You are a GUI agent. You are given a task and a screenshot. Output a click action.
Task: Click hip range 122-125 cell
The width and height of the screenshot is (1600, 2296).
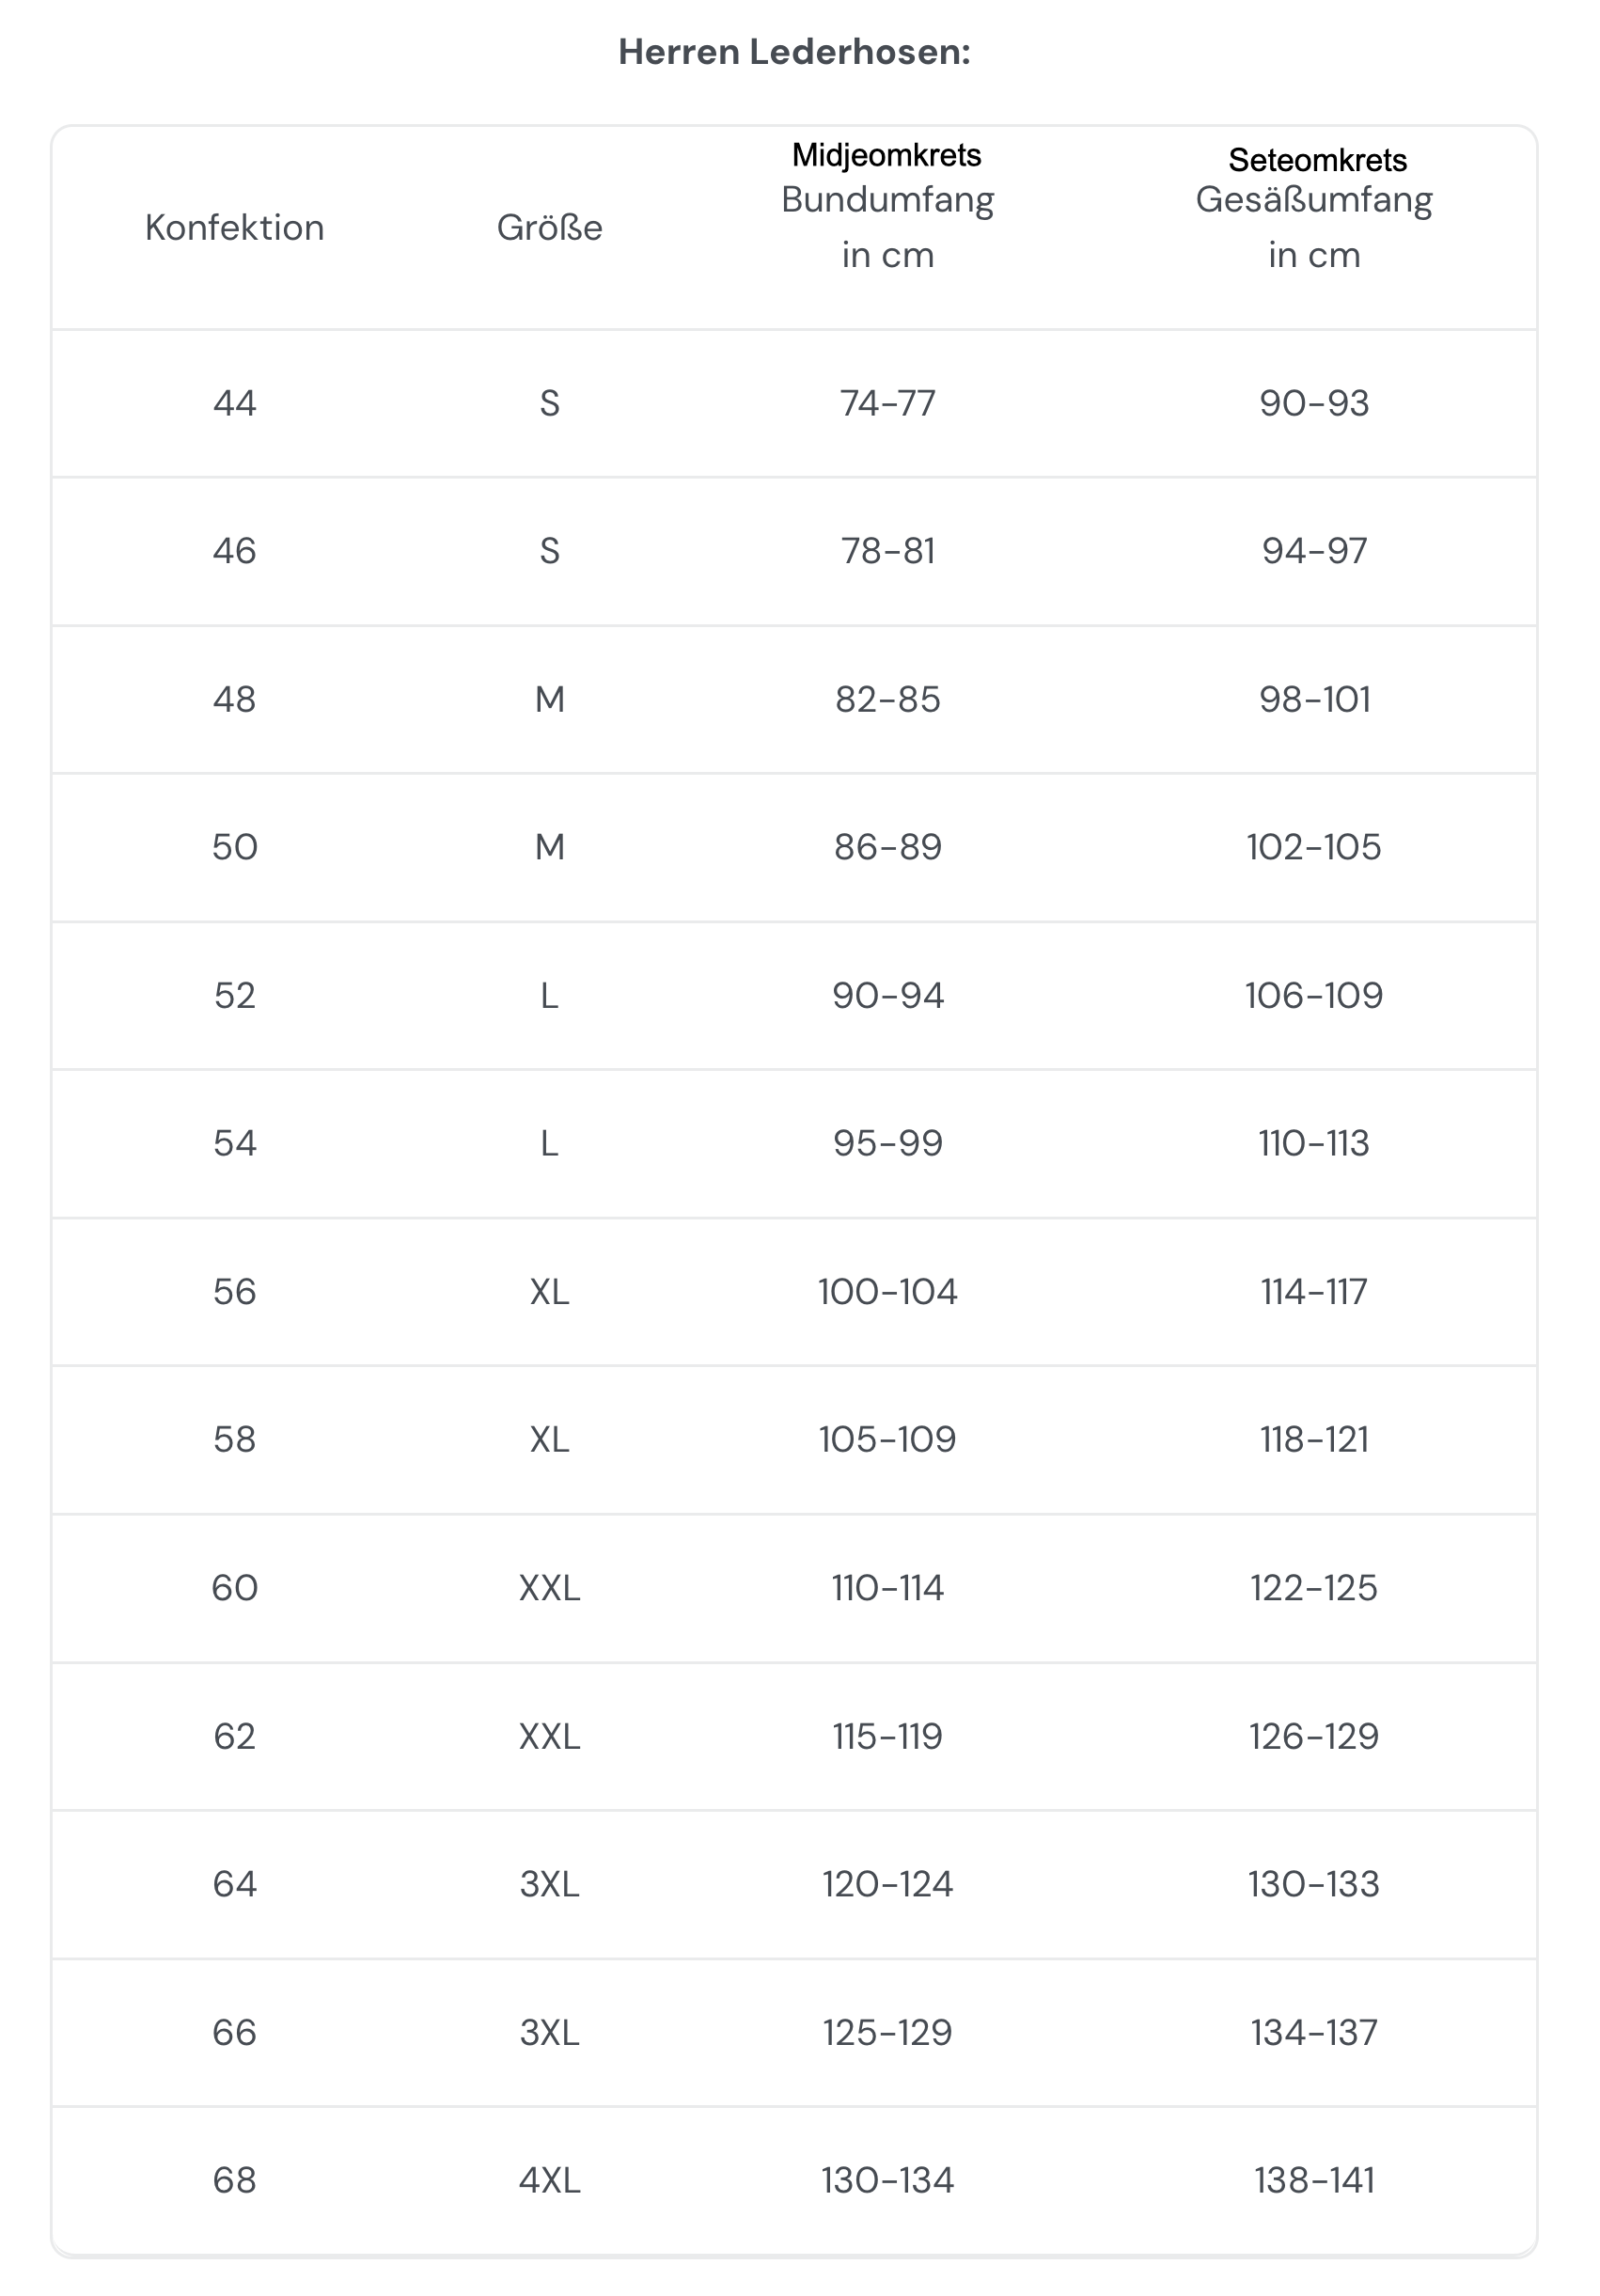pyautogui.click(x=1314, y=1587)
